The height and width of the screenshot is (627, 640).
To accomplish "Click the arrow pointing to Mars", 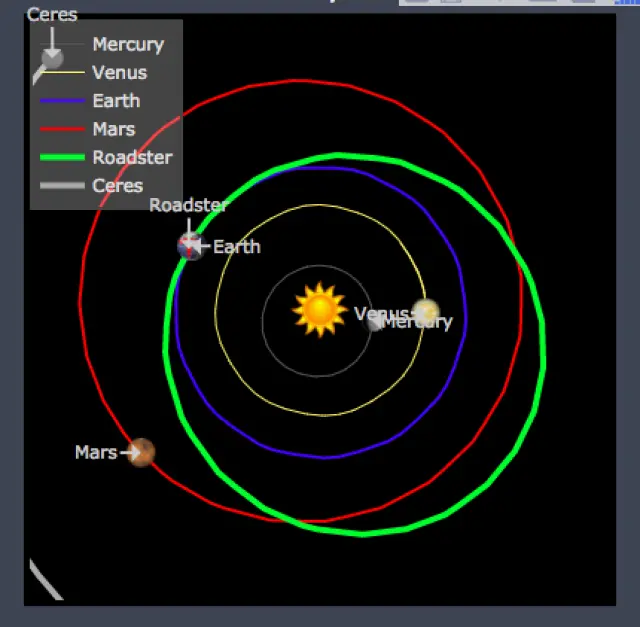I will 127,453.
